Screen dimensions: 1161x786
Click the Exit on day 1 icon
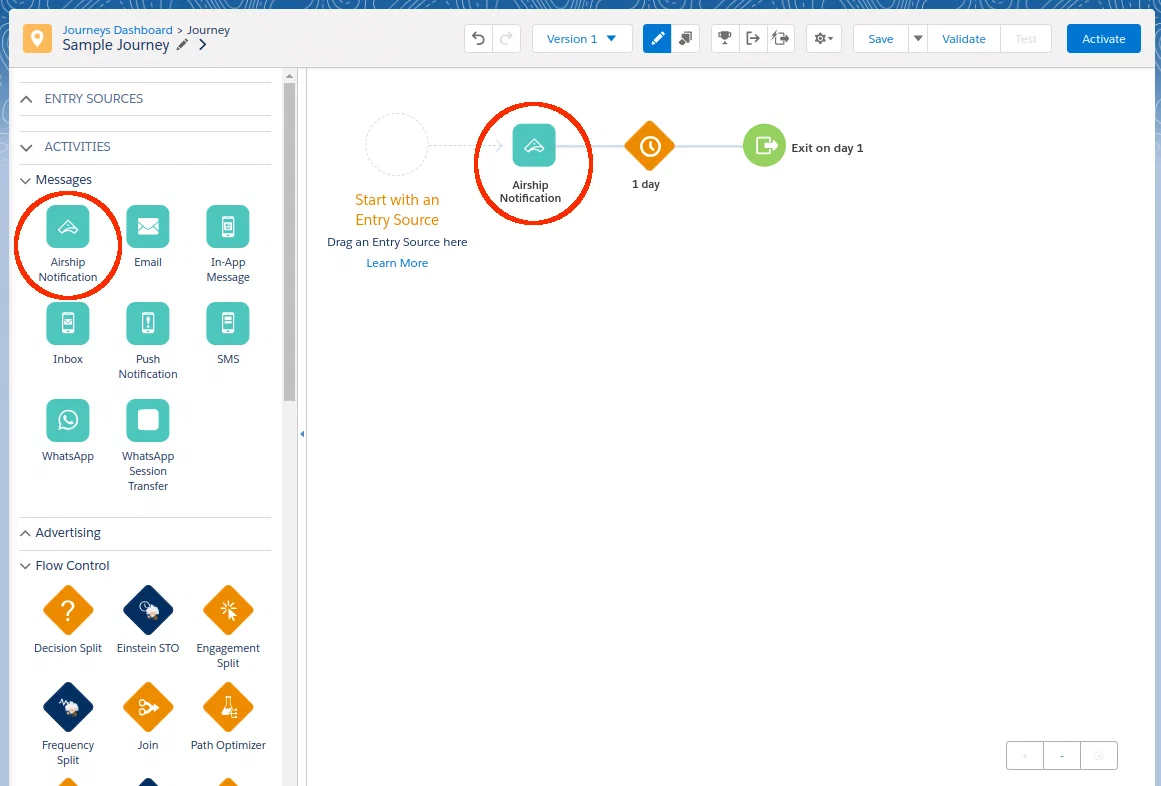point(764,146)
